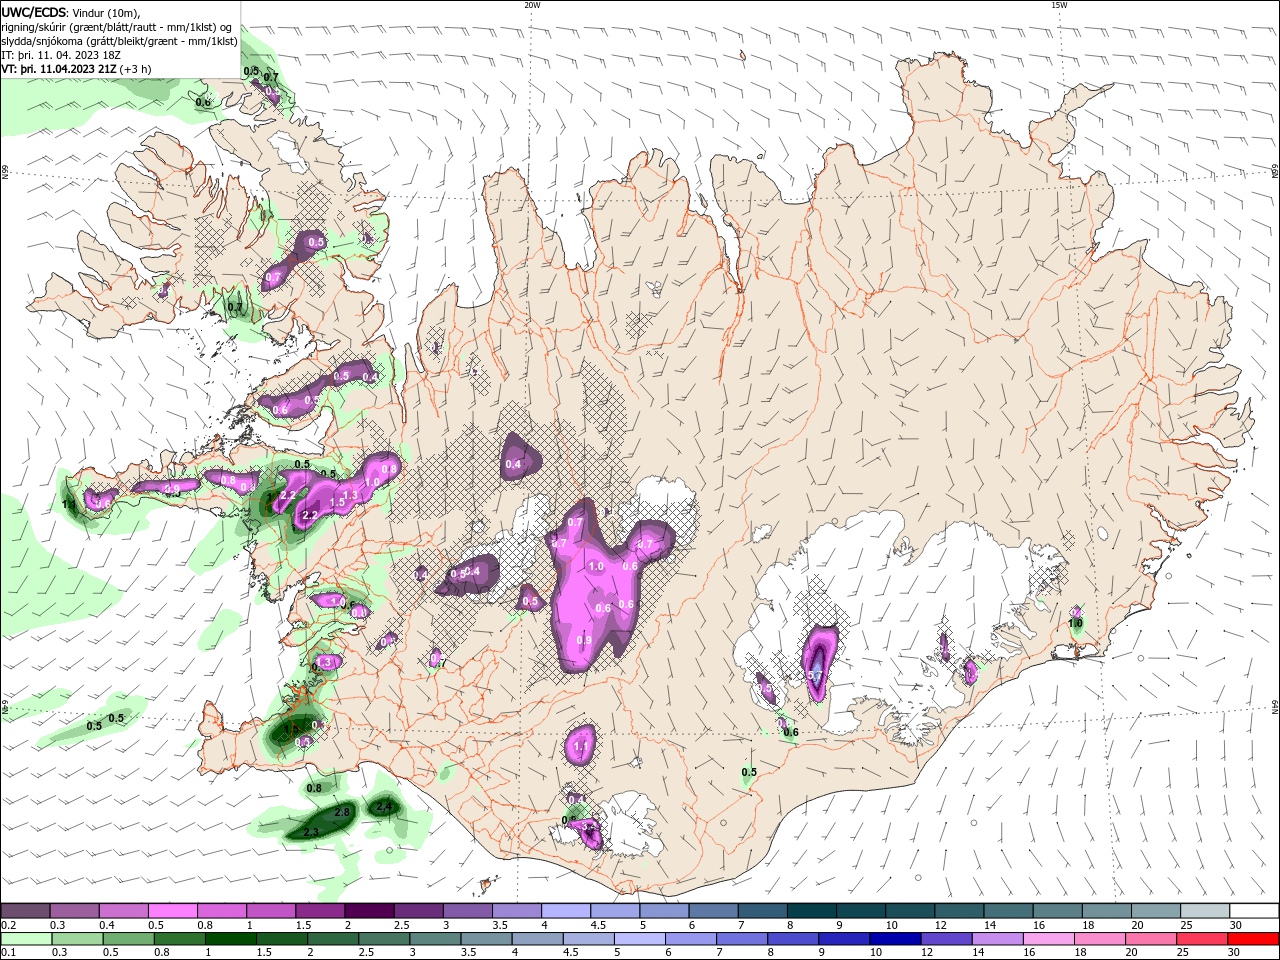Click the snow legend swatch between 0.2 and 0.3
The width and height of the screenshot is (1280, 960).
click(26, 910)
